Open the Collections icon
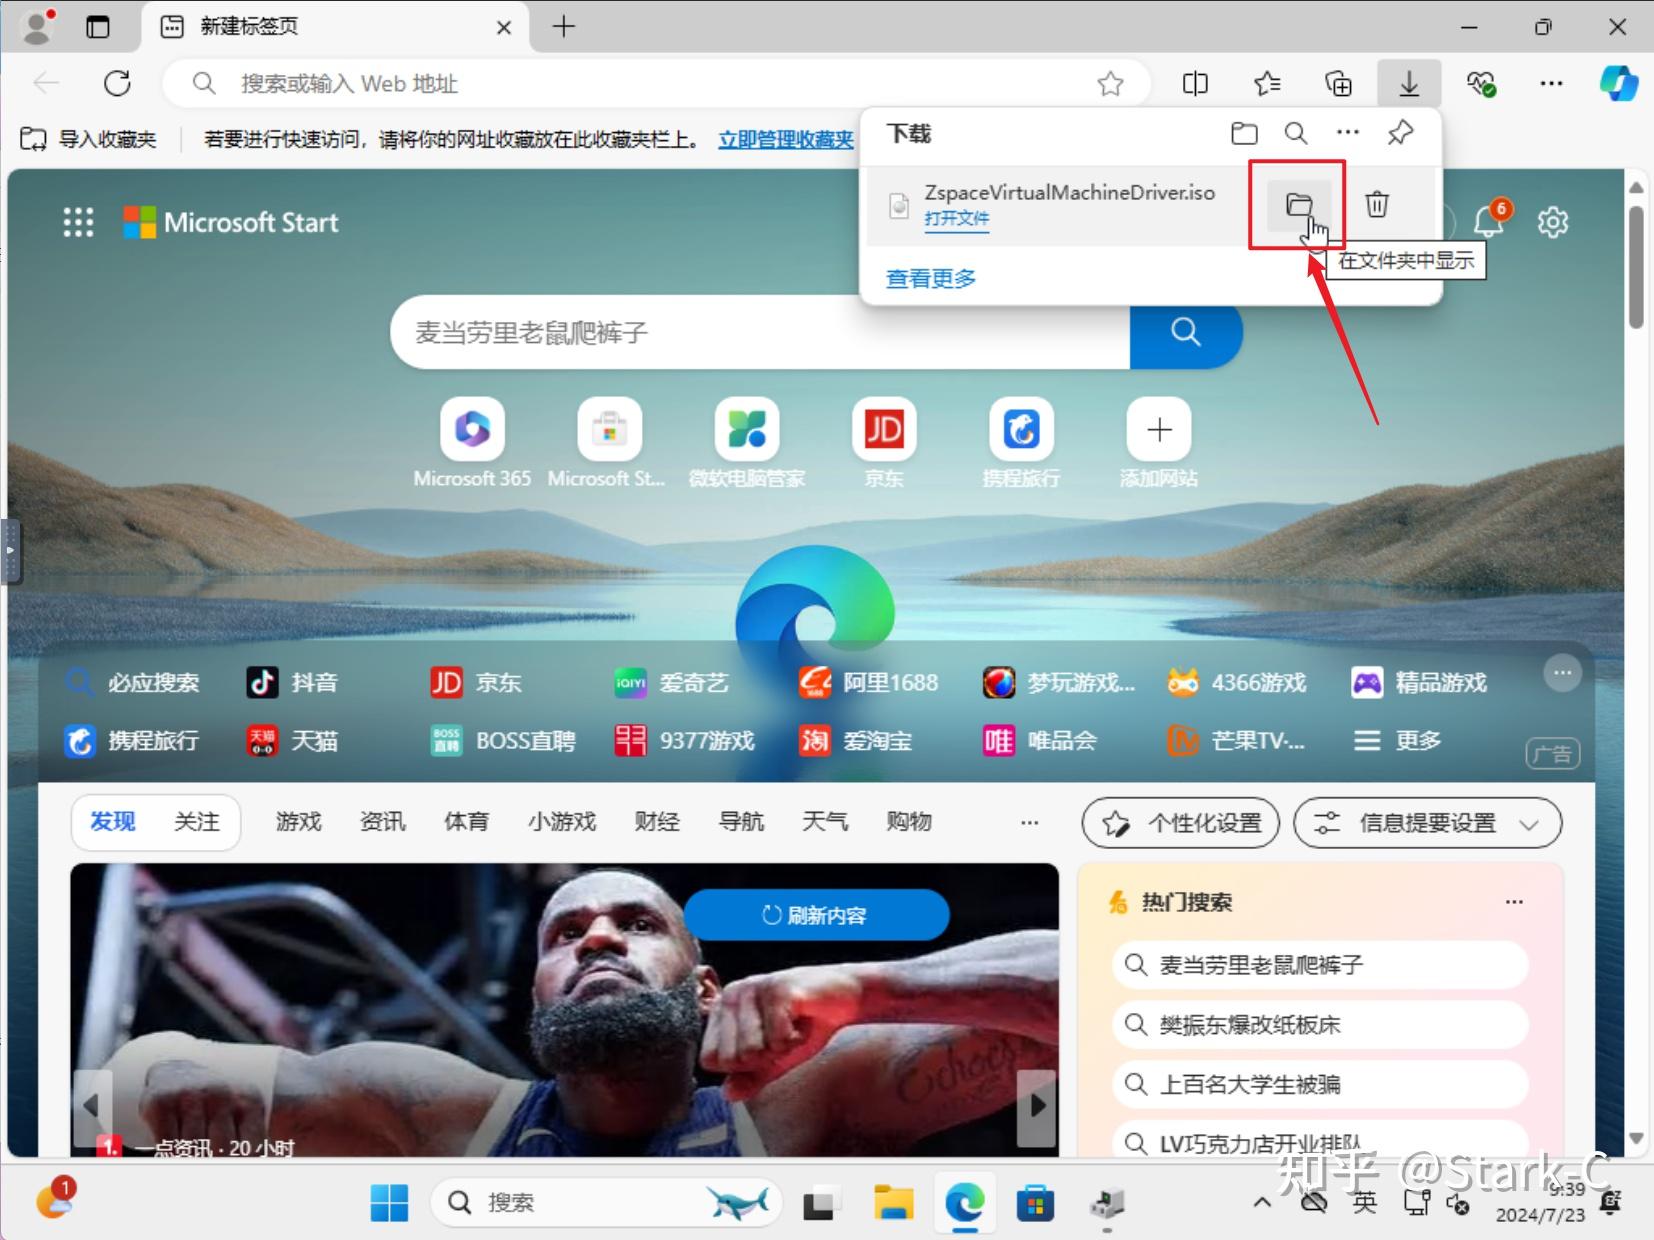Viewport: 1654px width, 1240px height. tap(1338, 84)
